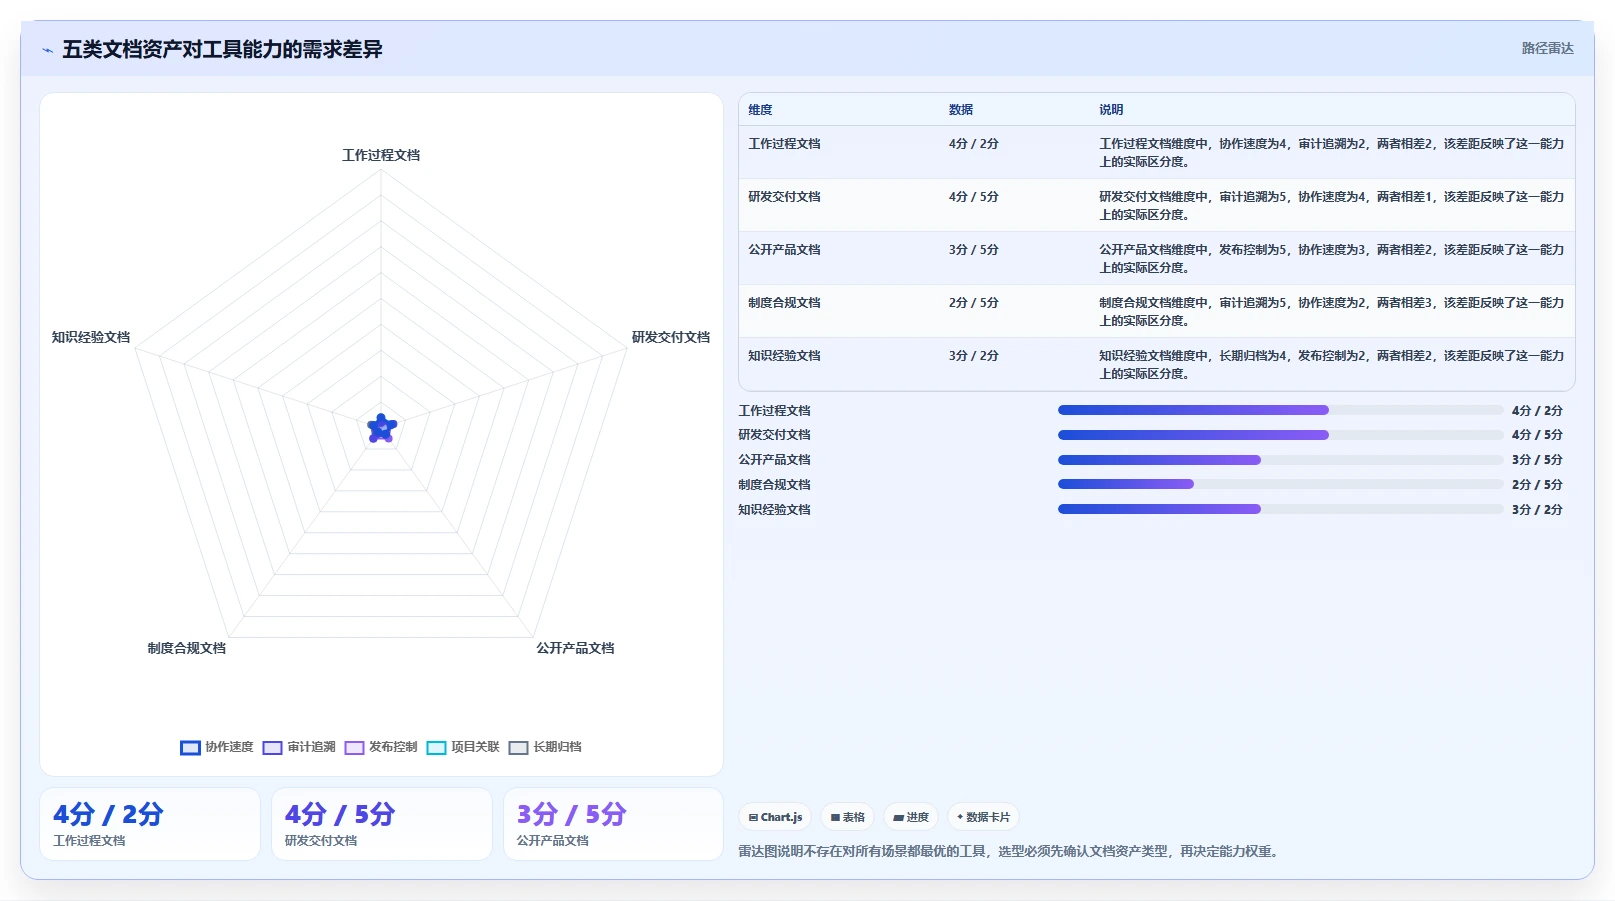Click the 知识经验文档 radar axis label
Image resolution: width=1615 pixels, height=901 pixels.
click(x=91, y=337)
